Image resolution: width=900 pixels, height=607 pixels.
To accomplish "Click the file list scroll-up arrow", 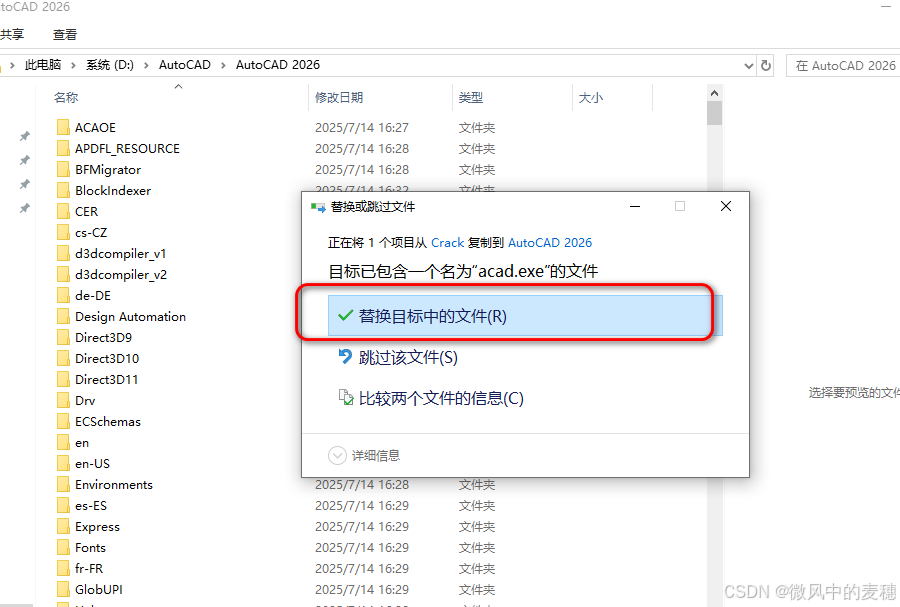I will (x=715, y=93).
